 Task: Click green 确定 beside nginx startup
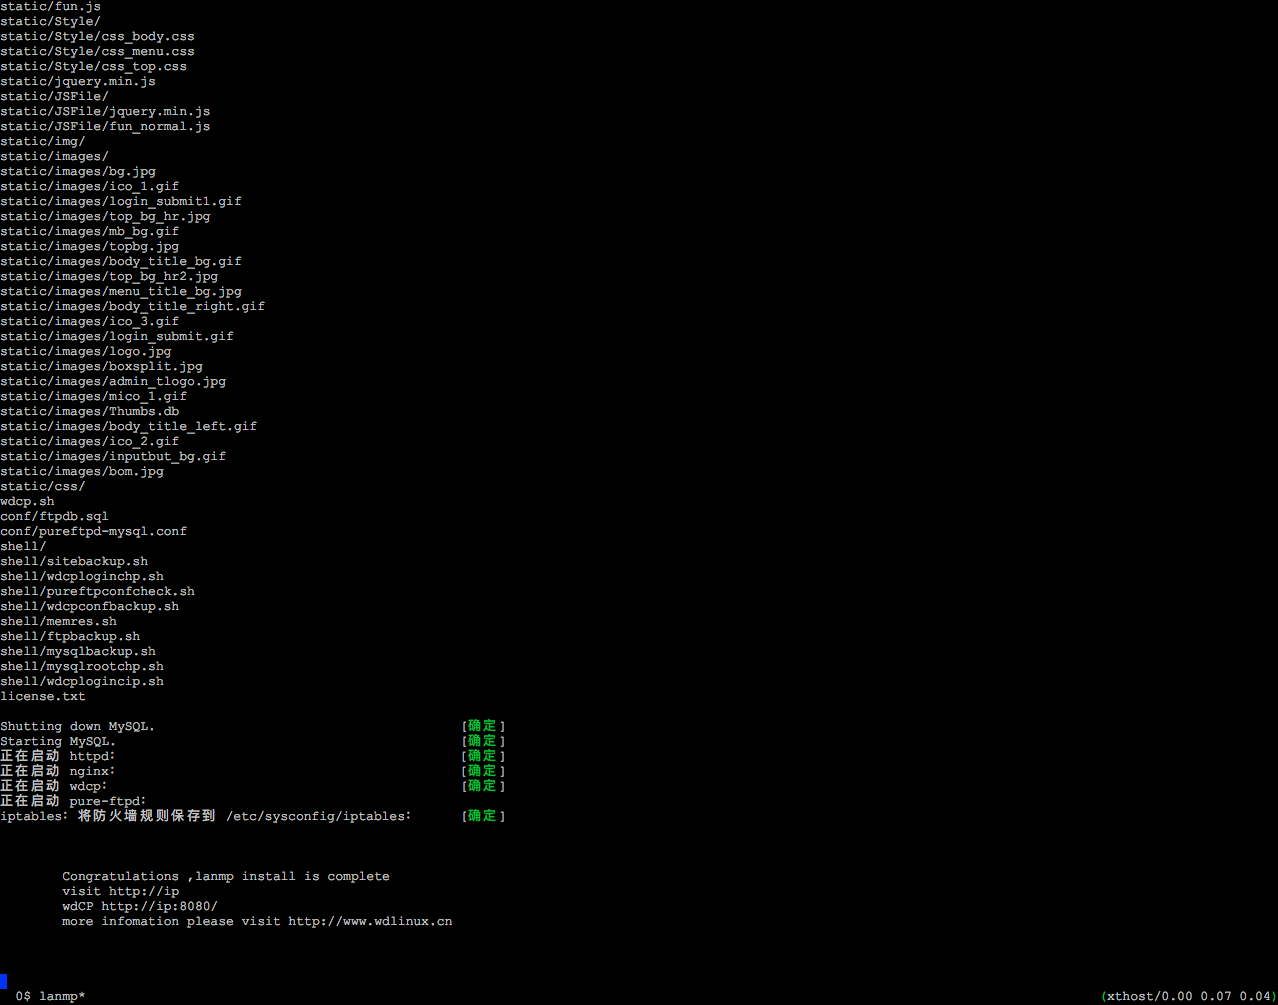[x=482, y=771]
